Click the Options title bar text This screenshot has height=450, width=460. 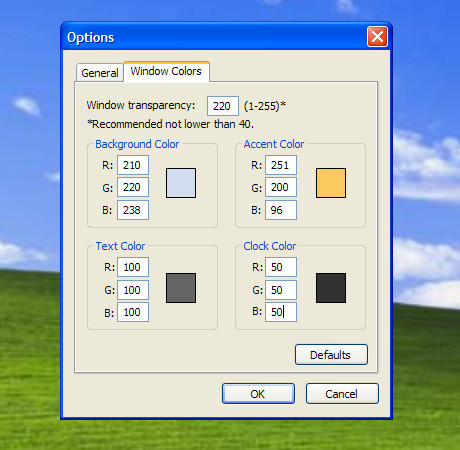(x=91, y=37)
